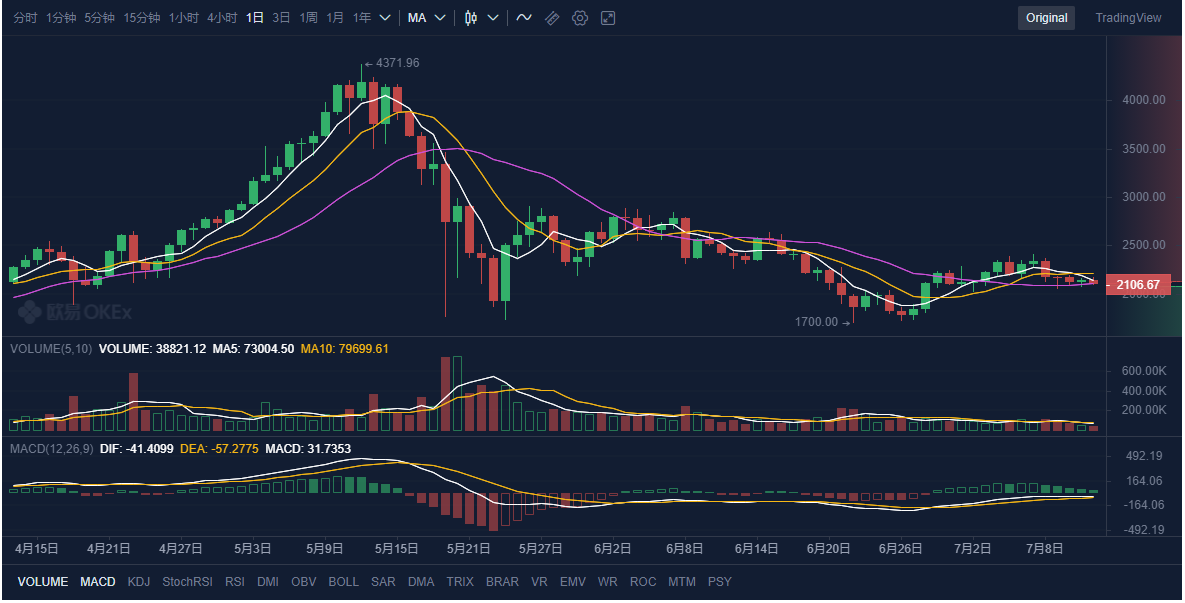Select the 4小时 interval
Viewport: 1185px width, 603px height.
click(x=222, y=18)
